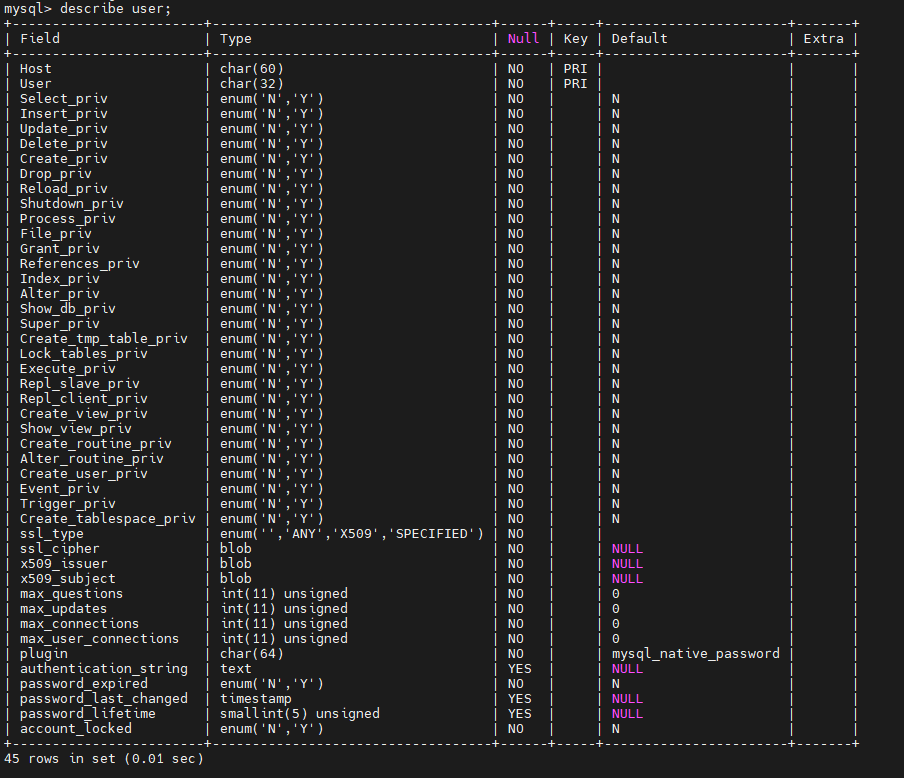Select the 'Create_tablespace_priv' field
The image size is (904, 778).
(108, 518)
